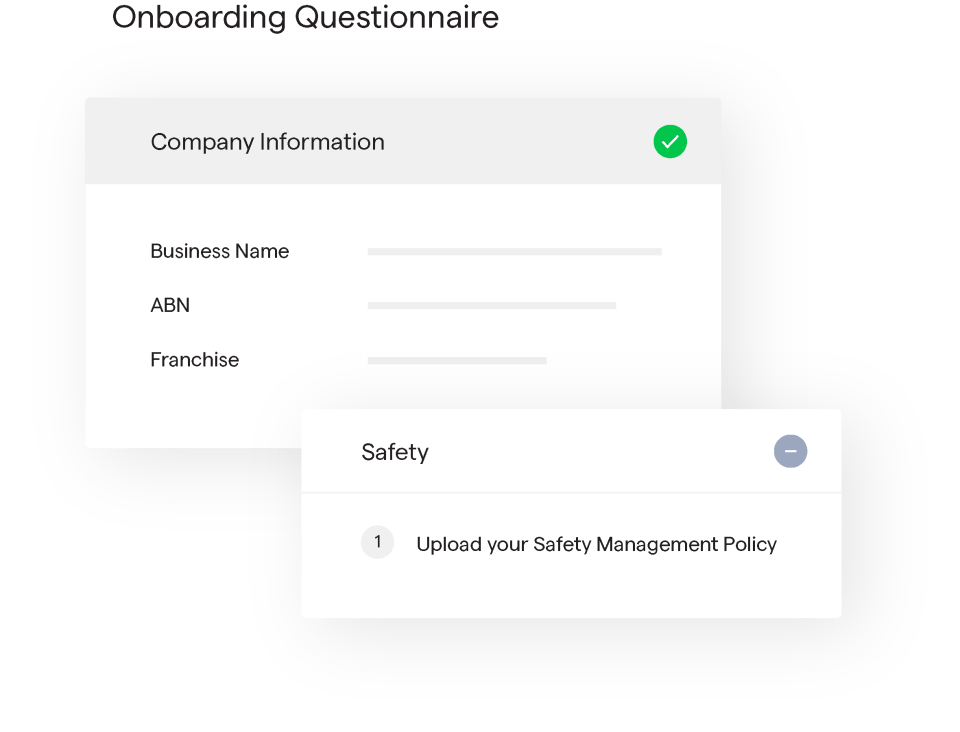
Task: Click the word Information in the section header
Action: click(322, 142)
